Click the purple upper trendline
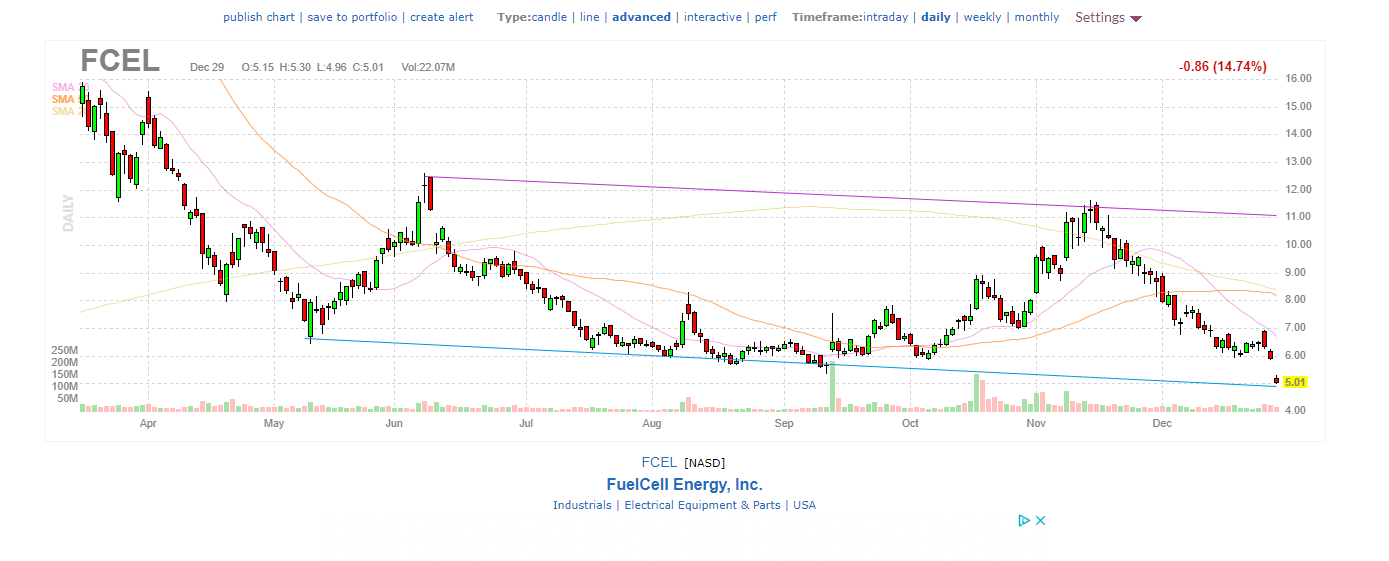The width and height of the screenshot is (1389, 561). click(x=850, y=196)
